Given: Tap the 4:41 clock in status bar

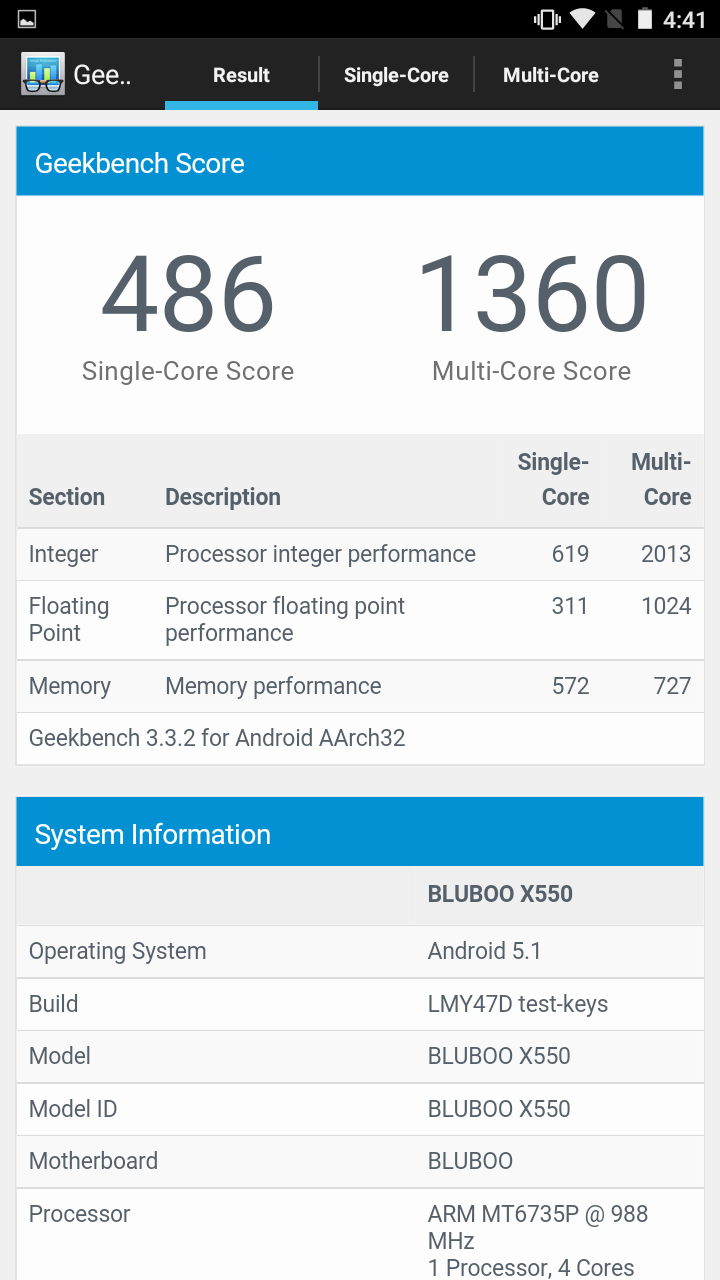Looking at the screenshot, I should click(x=685, y=20).
